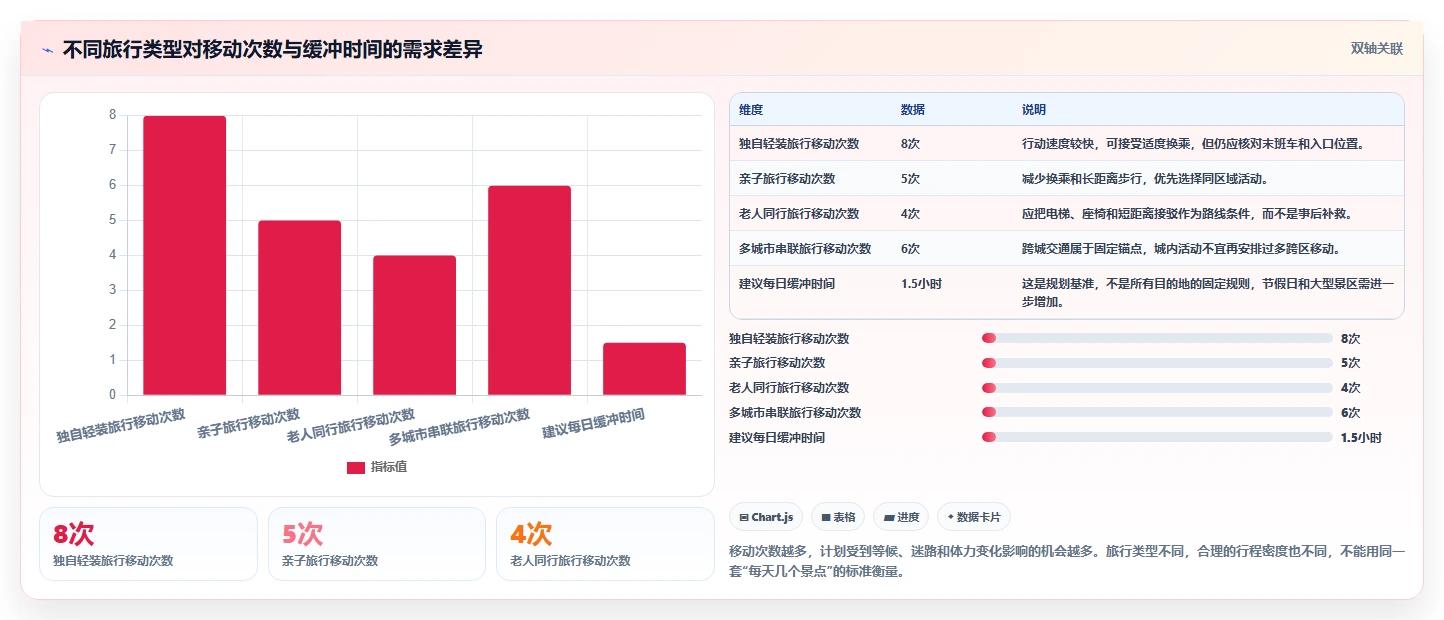Click the 多城市串联旅行移动次数 progress bar
The height and width of the screenshot is (620, 1444).
1157,412
